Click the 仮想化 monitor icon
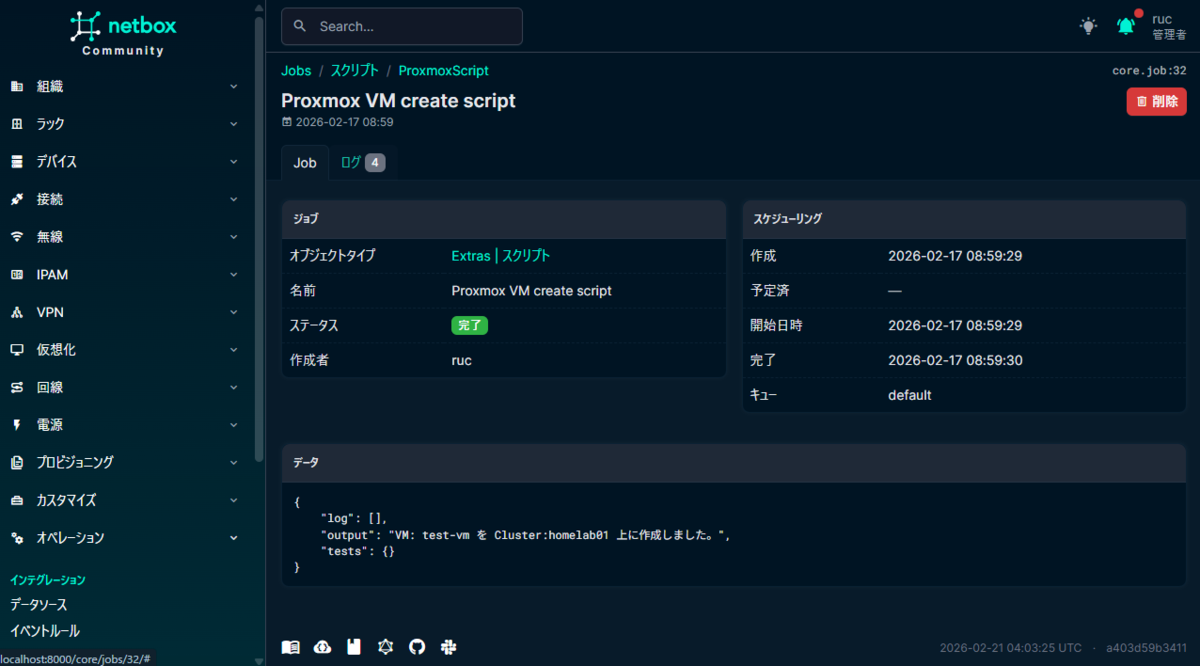The width and height of the screenshot is (1200, 666). 17,350
